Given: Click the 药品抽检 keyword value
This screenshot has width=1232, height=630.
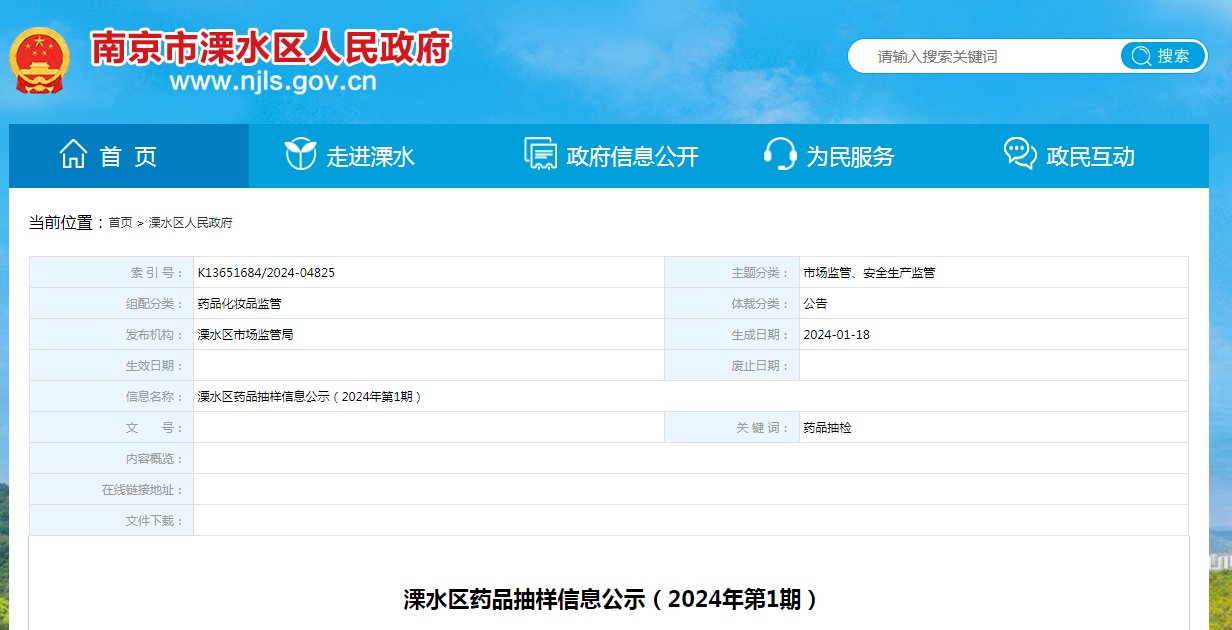Looking at the screenshot, I should tap(827, 428).
